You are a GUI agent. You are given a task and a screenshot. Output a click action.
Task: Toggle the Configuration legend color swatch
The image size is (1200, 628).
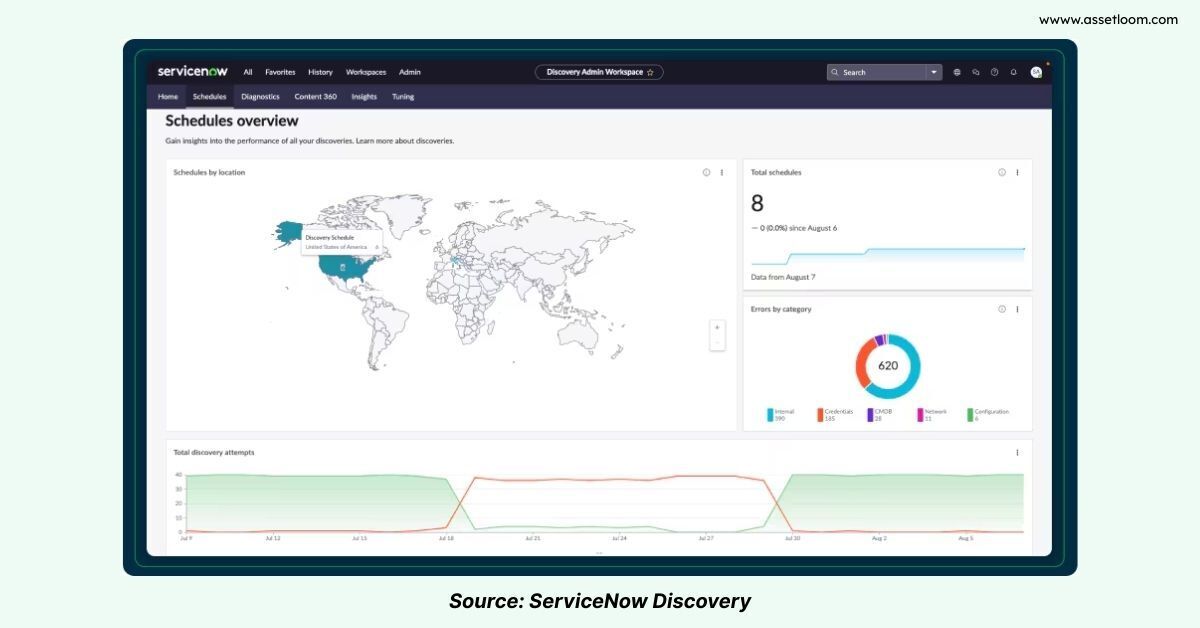pos(970,415)
